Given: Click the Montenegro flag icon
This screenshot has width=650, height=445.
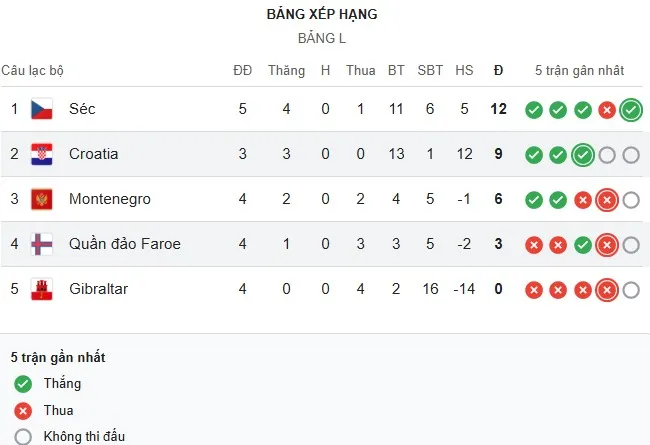Looking at the screenshot, I should [41, 199].
